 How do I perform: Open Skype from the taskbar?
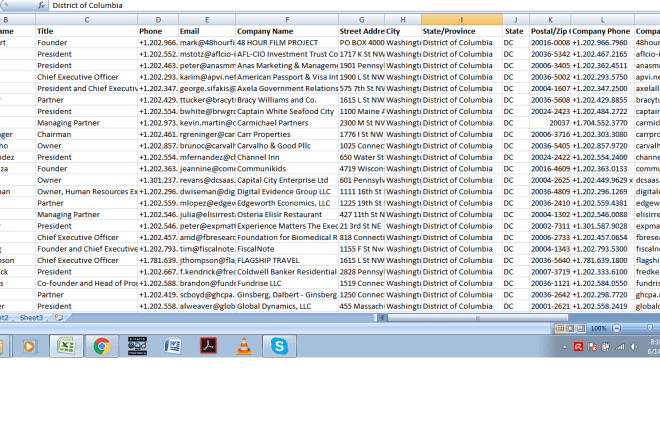279,346
